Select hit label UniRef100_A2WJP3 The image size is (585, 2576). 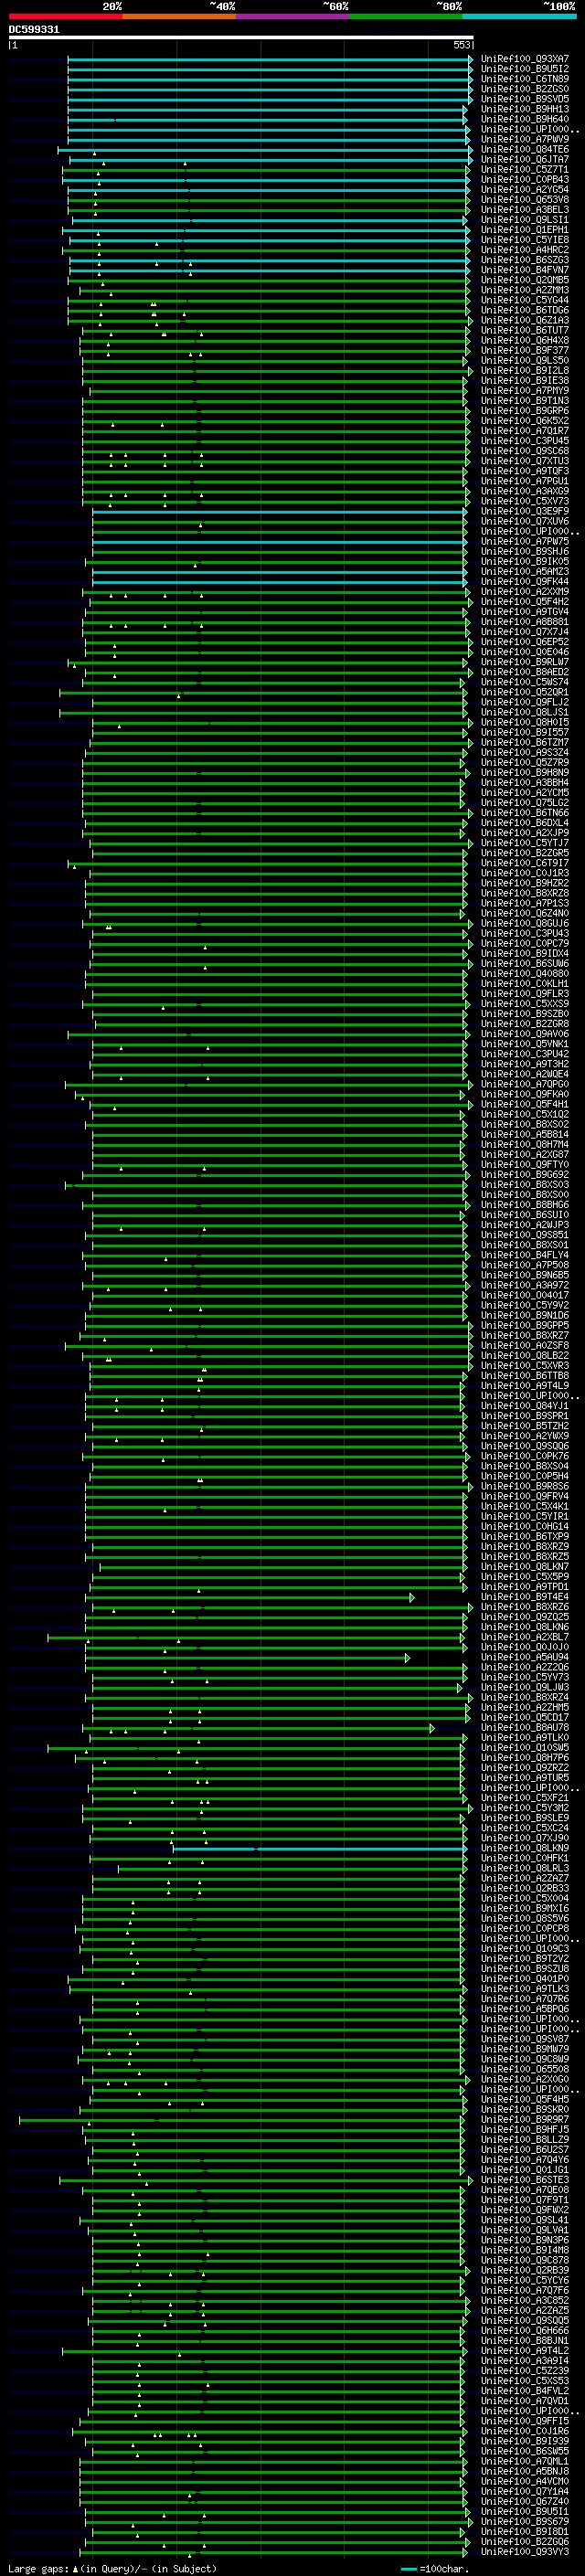pyautogui.click(x=525, y=1225)
